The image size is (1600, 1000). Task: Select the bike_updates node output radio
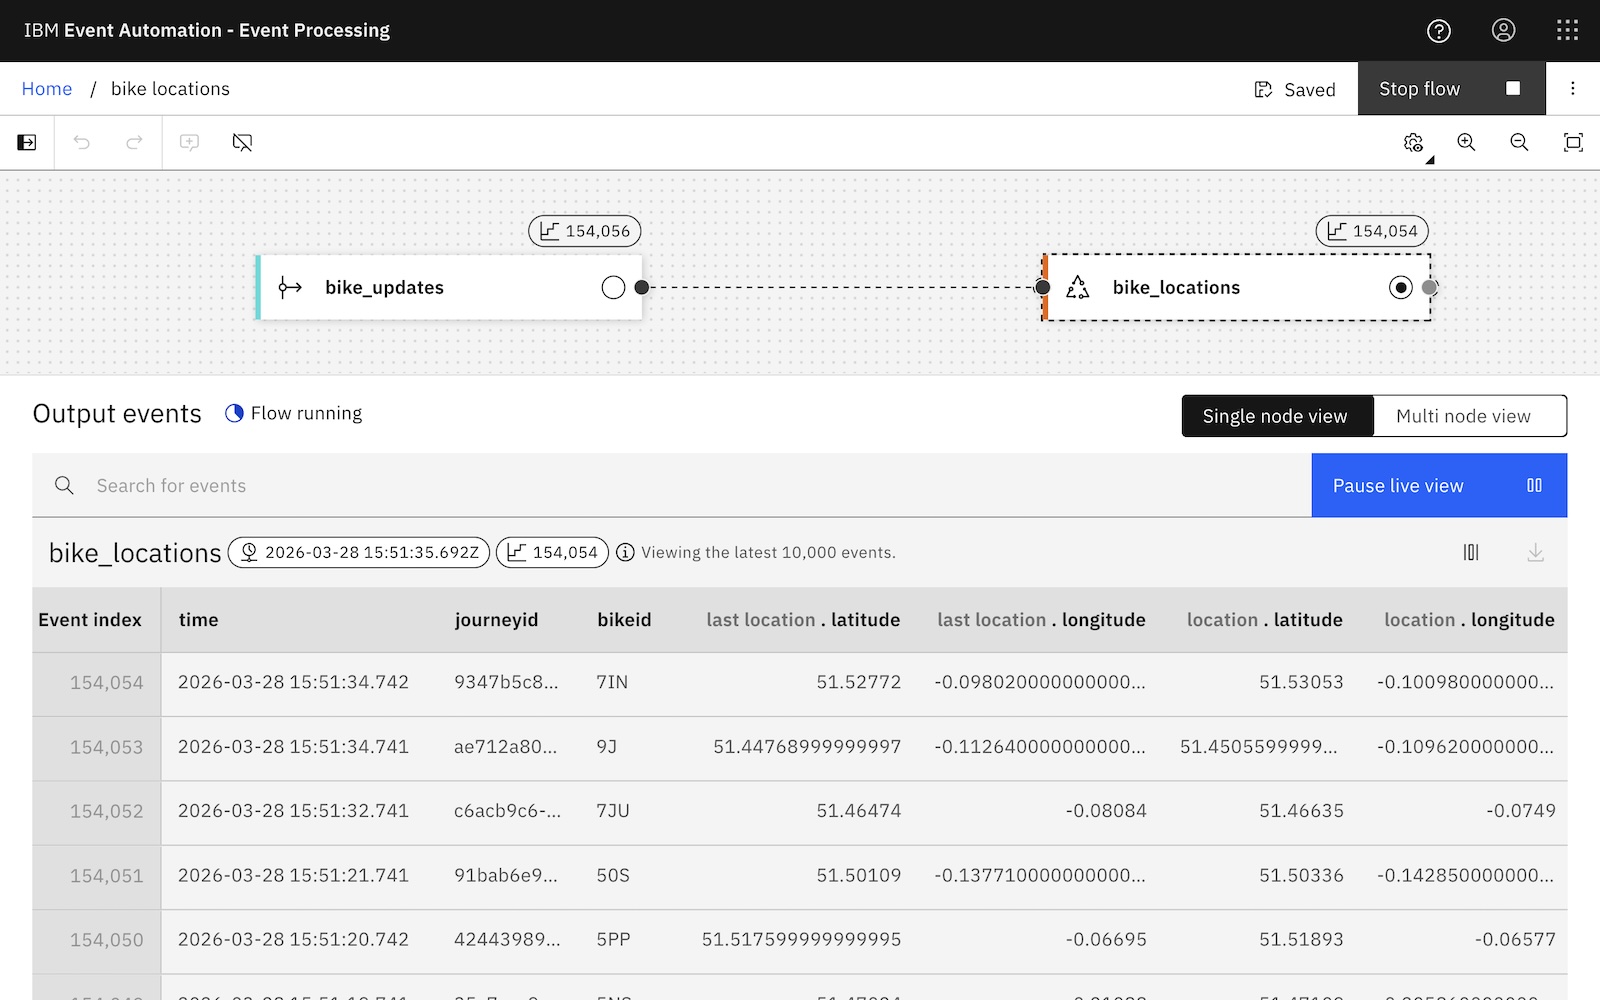tap(613, 288)
